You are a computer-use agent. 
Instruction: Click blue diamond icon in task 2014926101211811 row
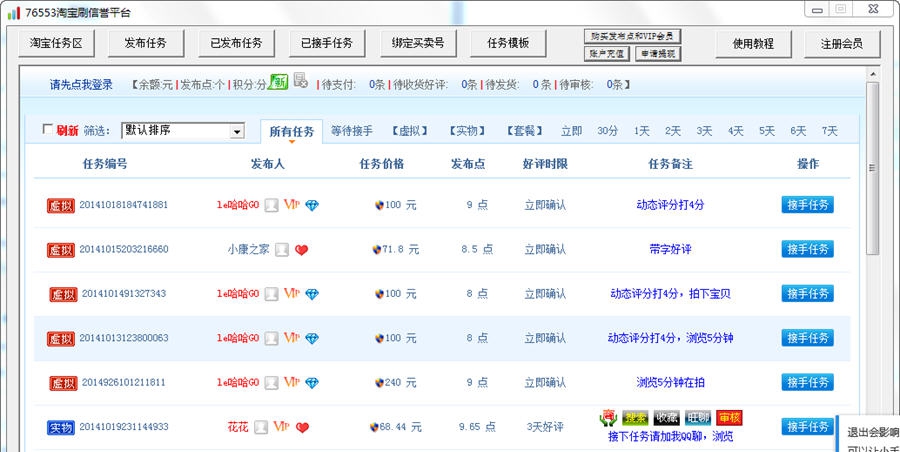(312, 383)
